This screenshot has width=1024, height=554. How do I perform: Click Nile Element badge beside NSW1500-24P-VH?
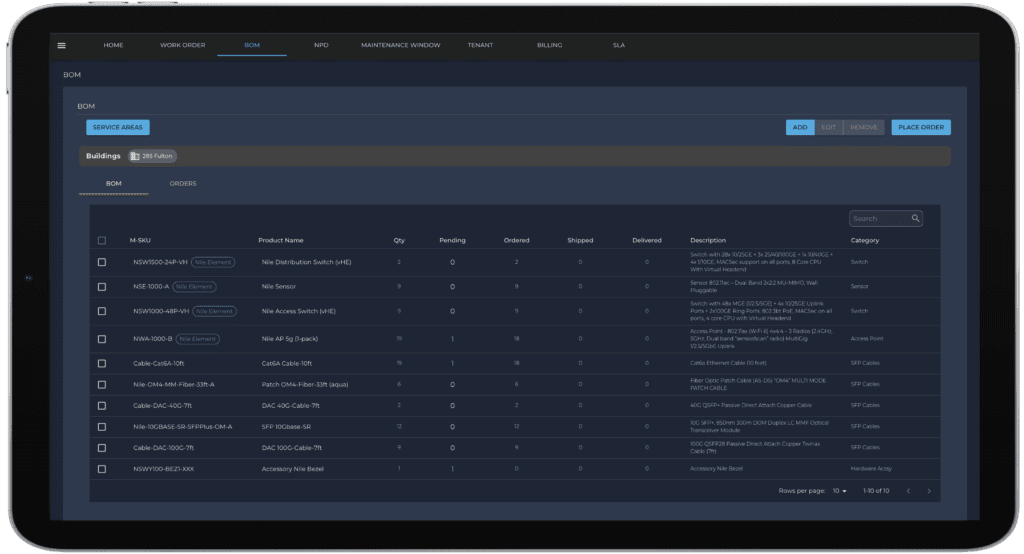click(x=212, y=262)
